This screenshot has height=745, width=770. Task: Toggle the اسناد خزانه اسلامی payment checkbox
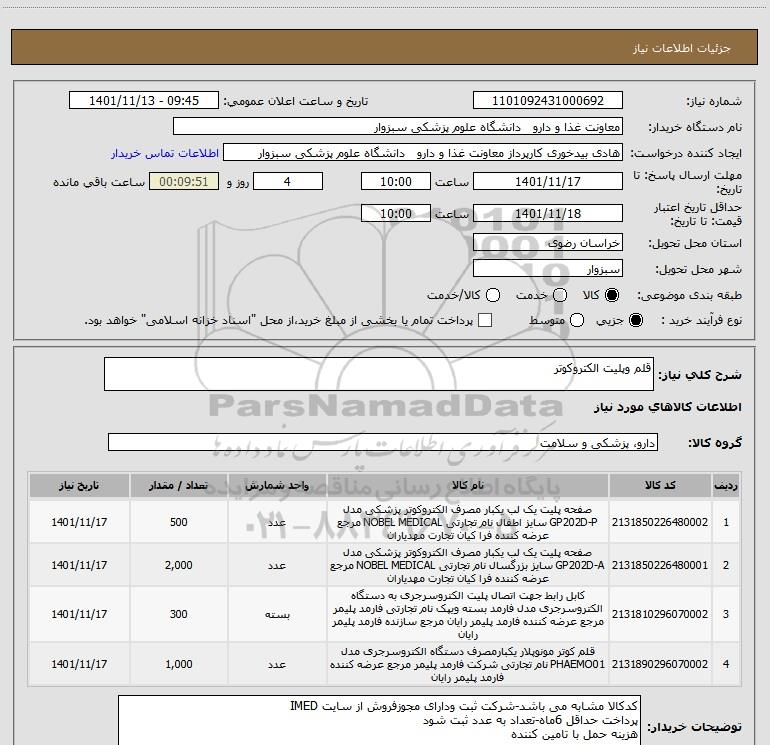[485, 320]
